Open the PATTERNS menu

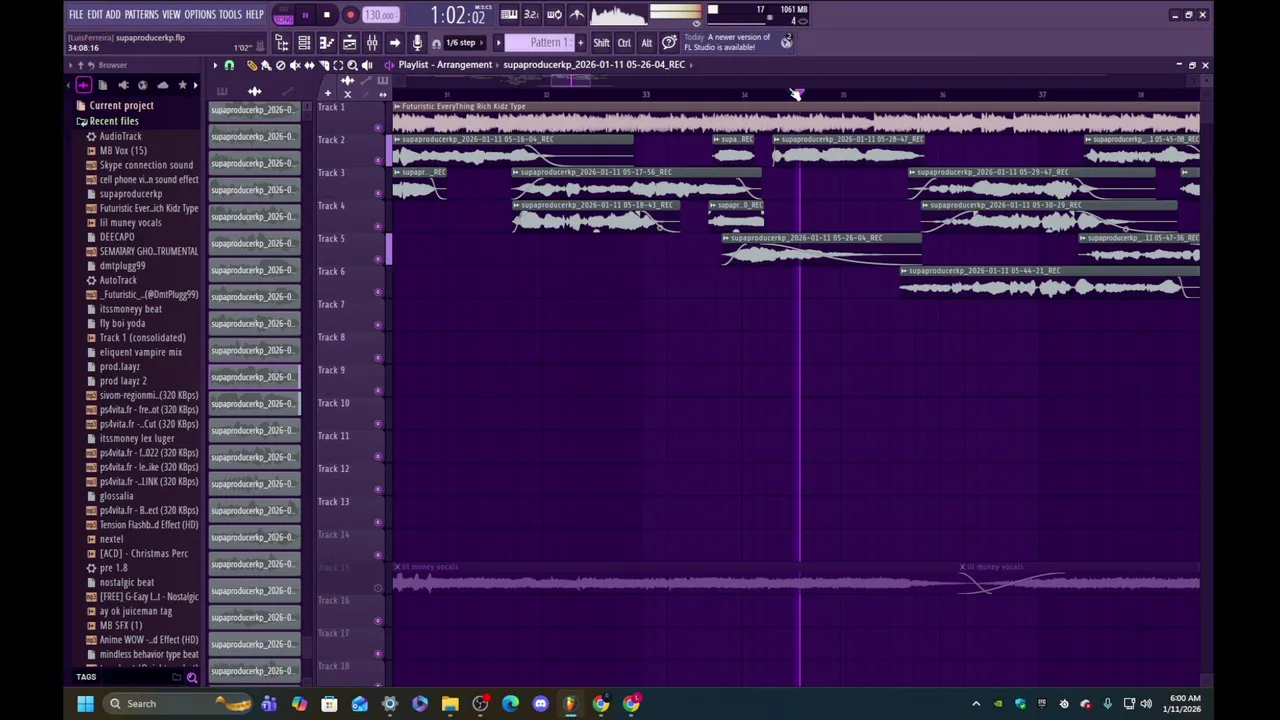pos(141,15)
